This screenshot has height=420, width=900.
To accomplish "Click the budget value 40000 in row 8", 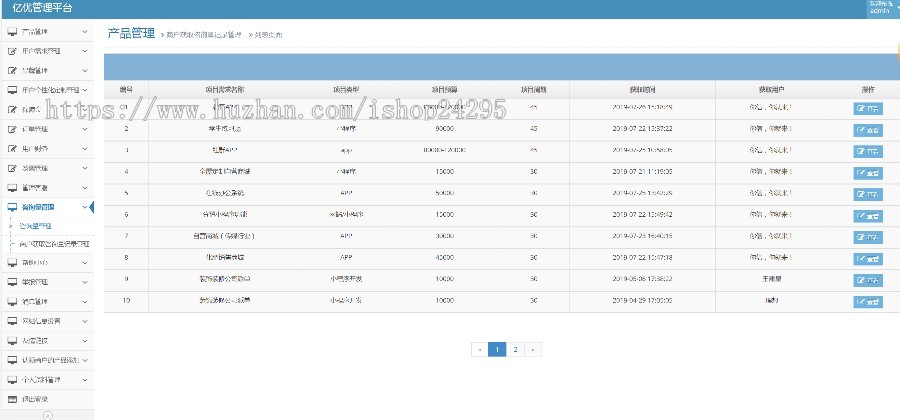I will (x=444, y=258).
